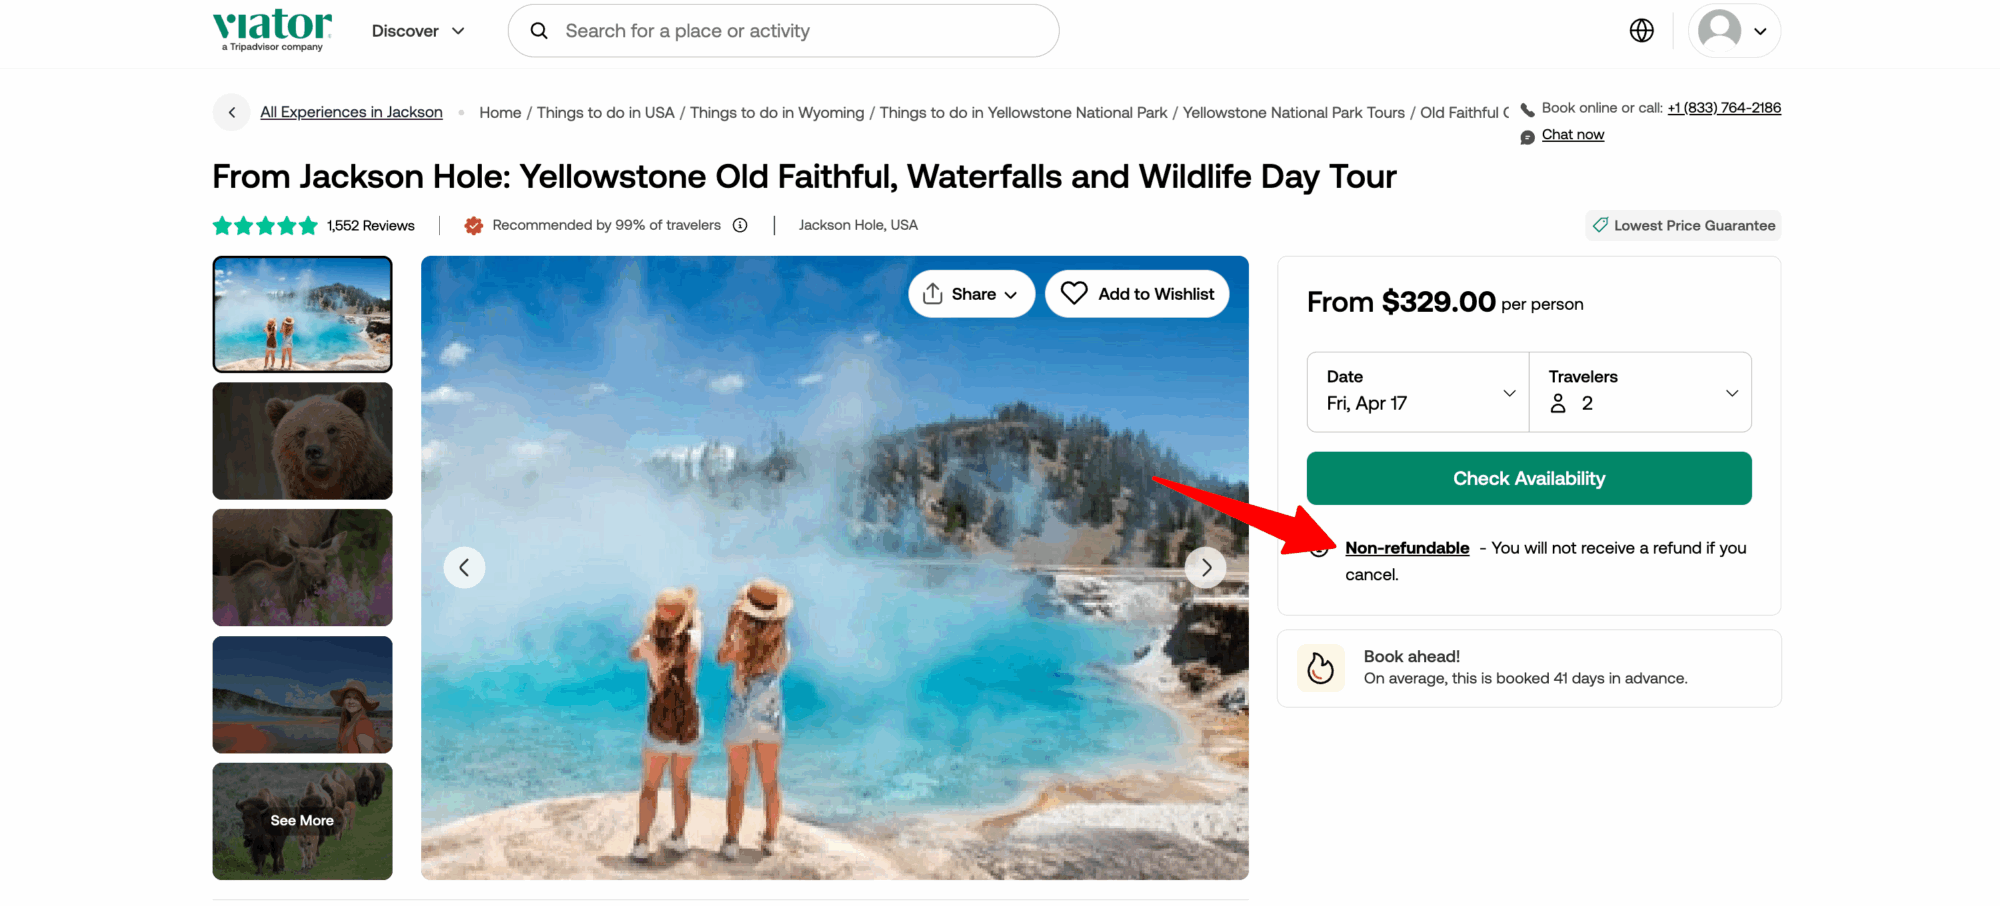This screenshot has width=2000, height=906.
Task: Open the Date selector showing Fri, Apr 17
Action: point(1417,392)
